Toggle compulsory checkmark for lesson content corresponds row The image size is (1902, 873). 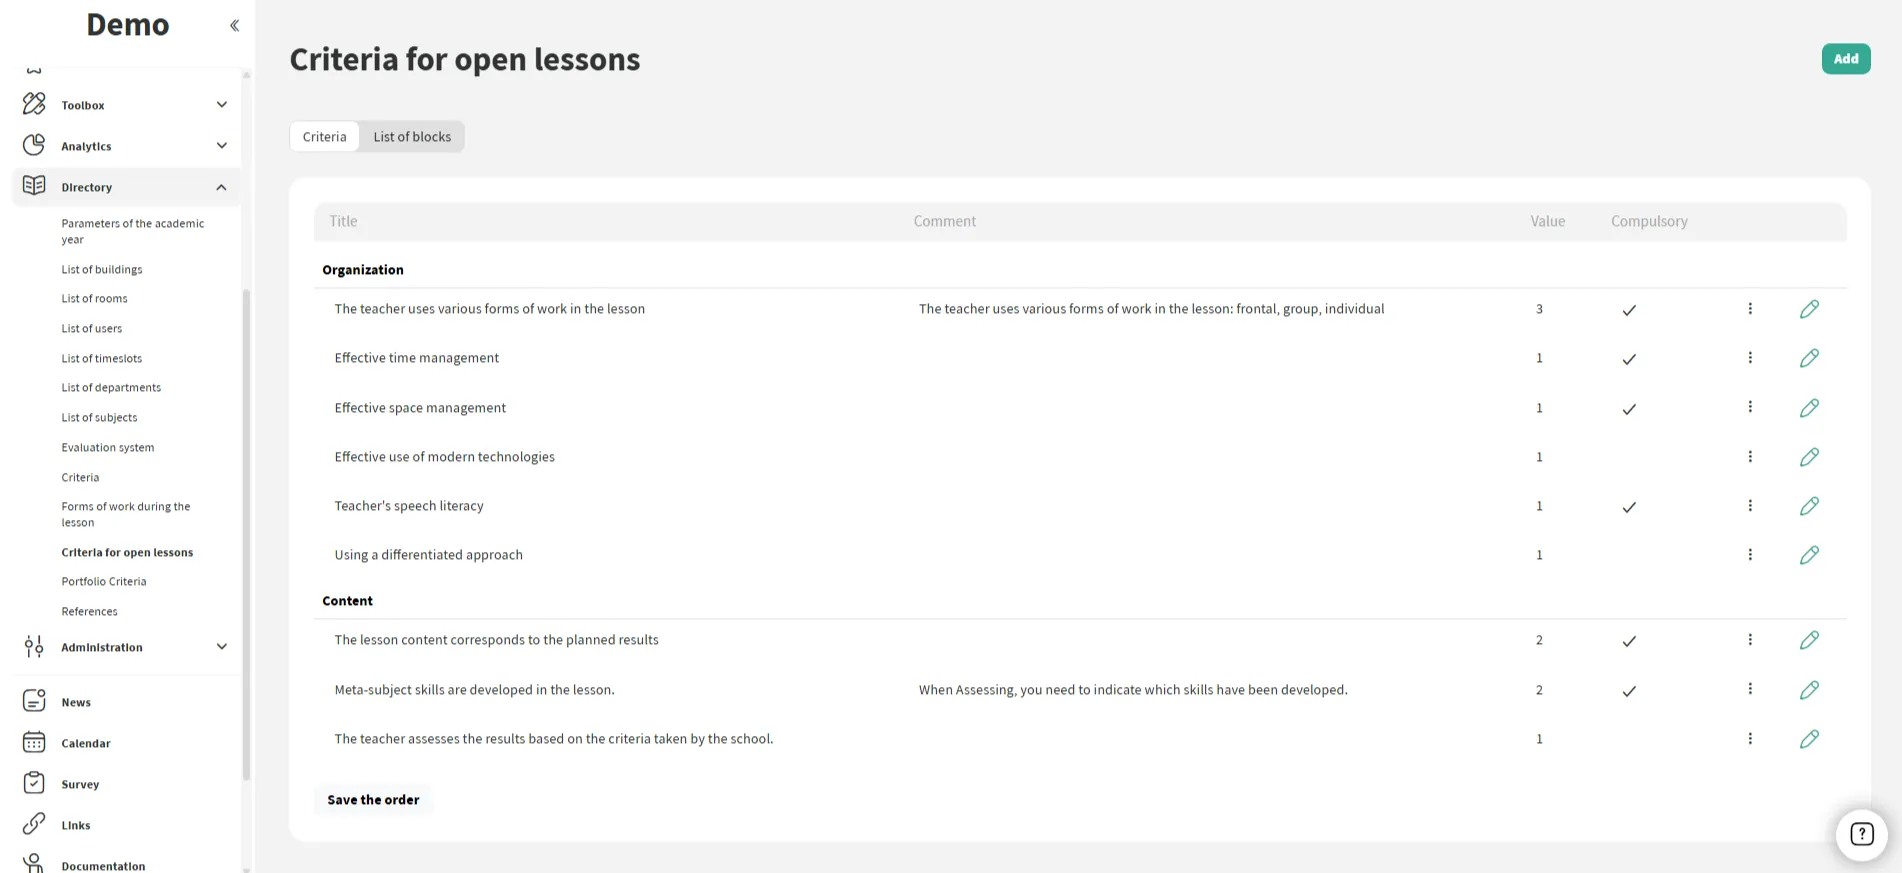coord(1629,641)
